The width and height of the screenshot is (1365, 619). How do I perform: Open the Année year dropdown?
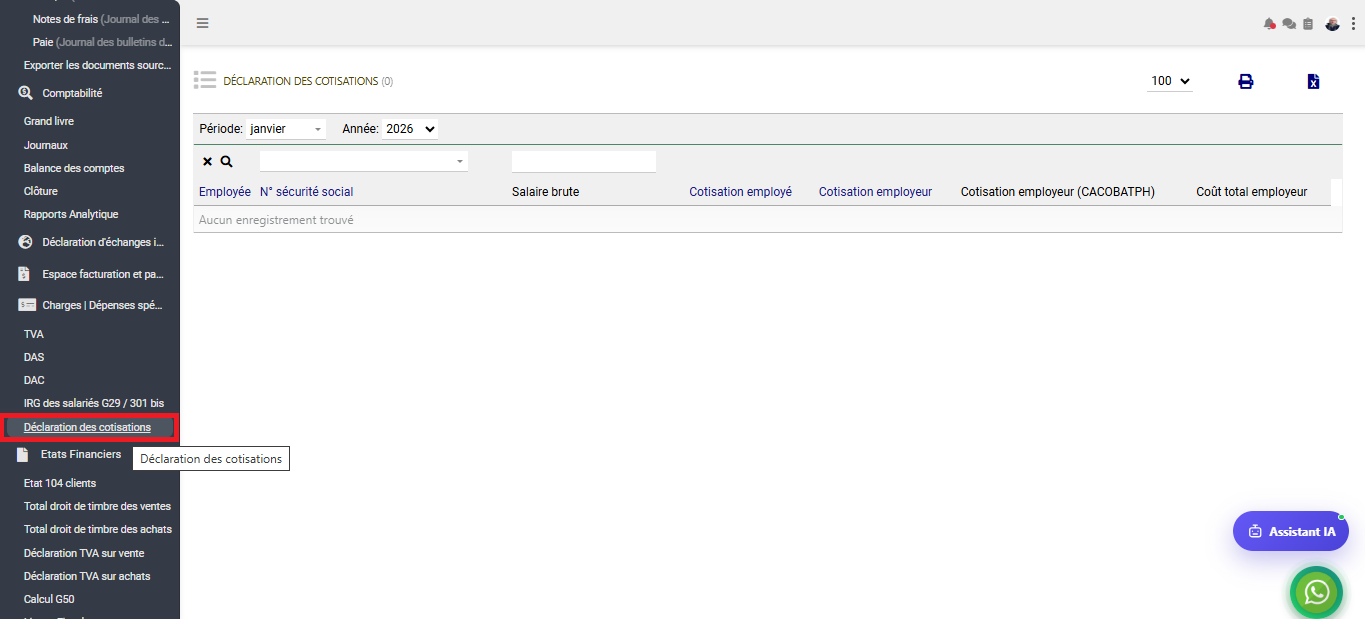(410, 129)
